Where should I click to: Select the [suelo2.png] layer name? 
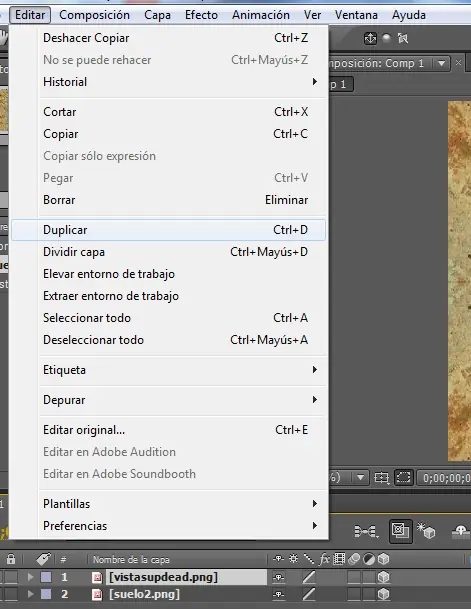(144, 594)
